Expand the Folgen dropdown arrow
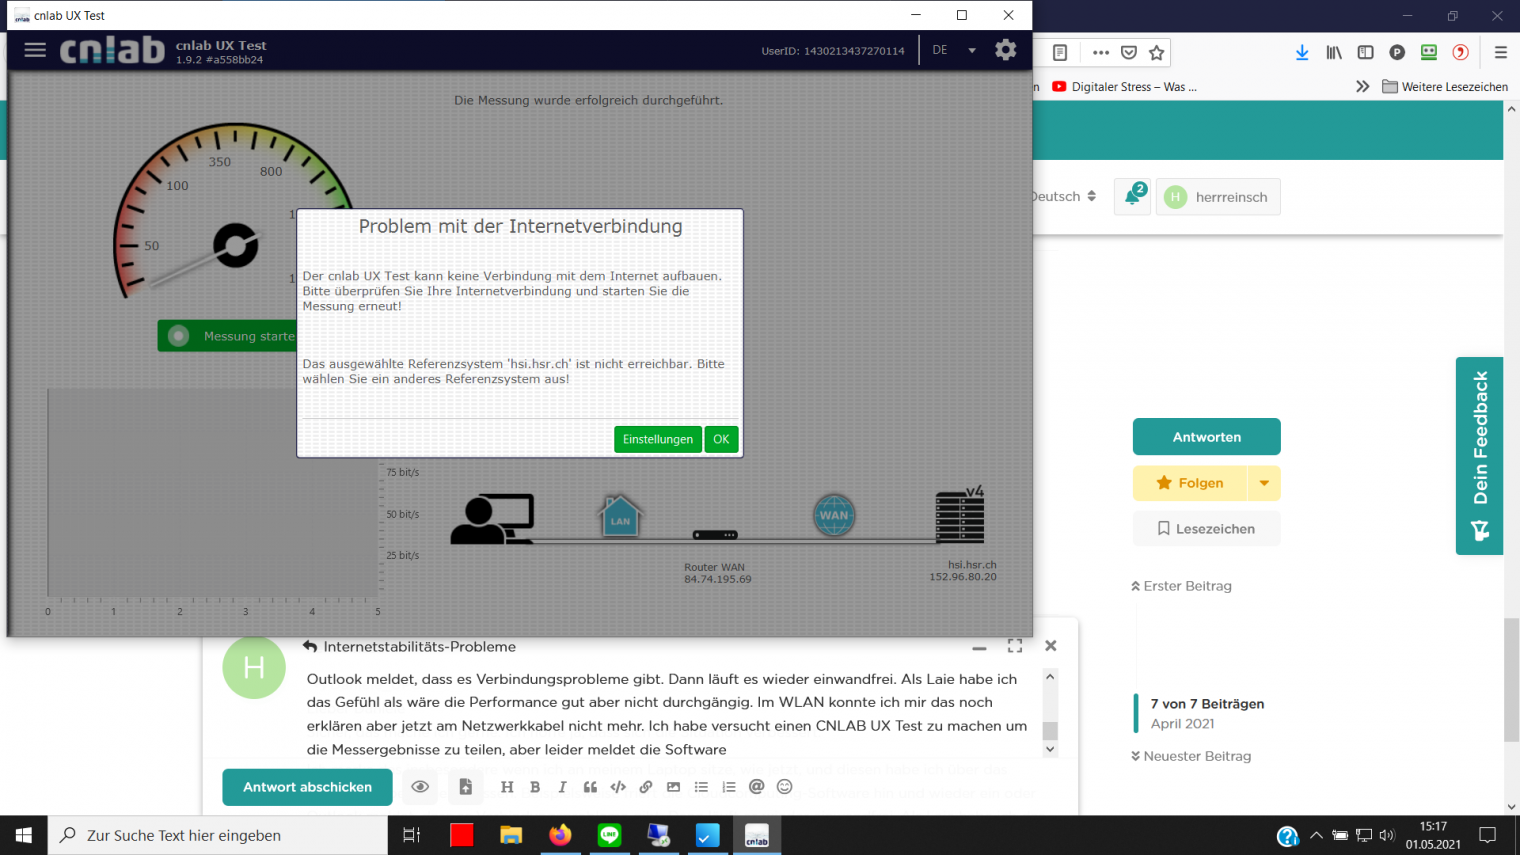The width and height of the screenshot is (1520, 855). pyautogui.click(x=1264, y=483)
